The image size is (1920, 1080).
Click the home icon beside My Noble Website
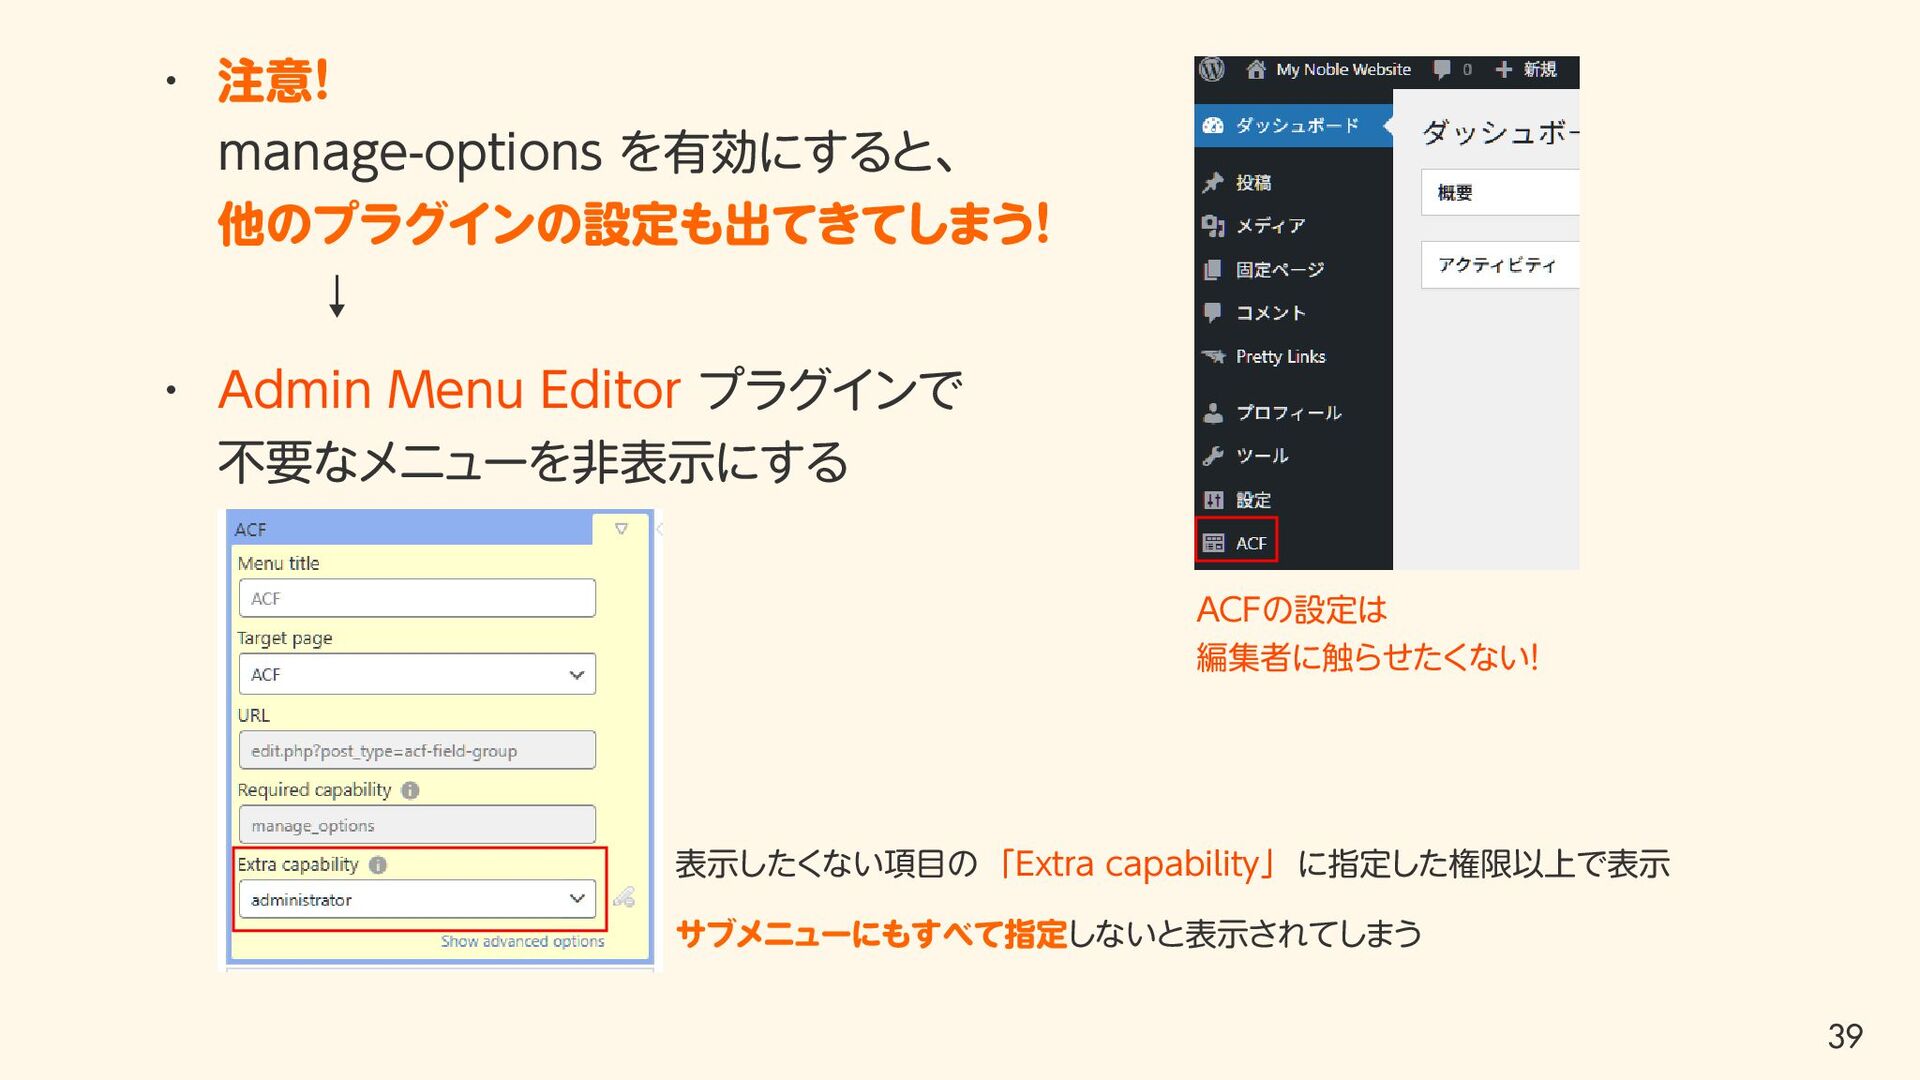(x=1256, y=70)
